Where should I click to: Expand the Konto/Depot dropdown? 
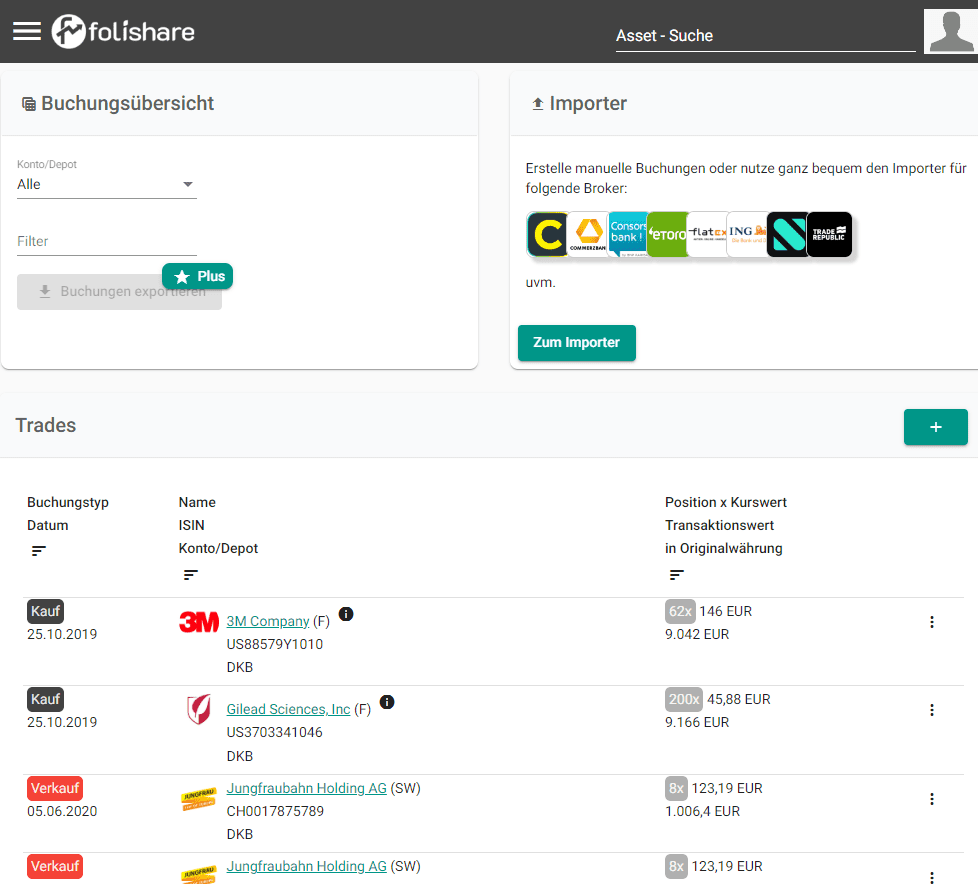click(107, 184)
